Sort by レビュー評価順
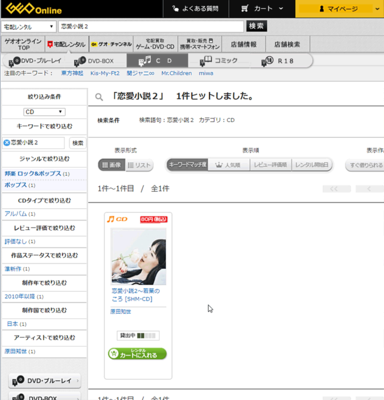This screenshot has height=400, width=384. click(x=271, y=165)
